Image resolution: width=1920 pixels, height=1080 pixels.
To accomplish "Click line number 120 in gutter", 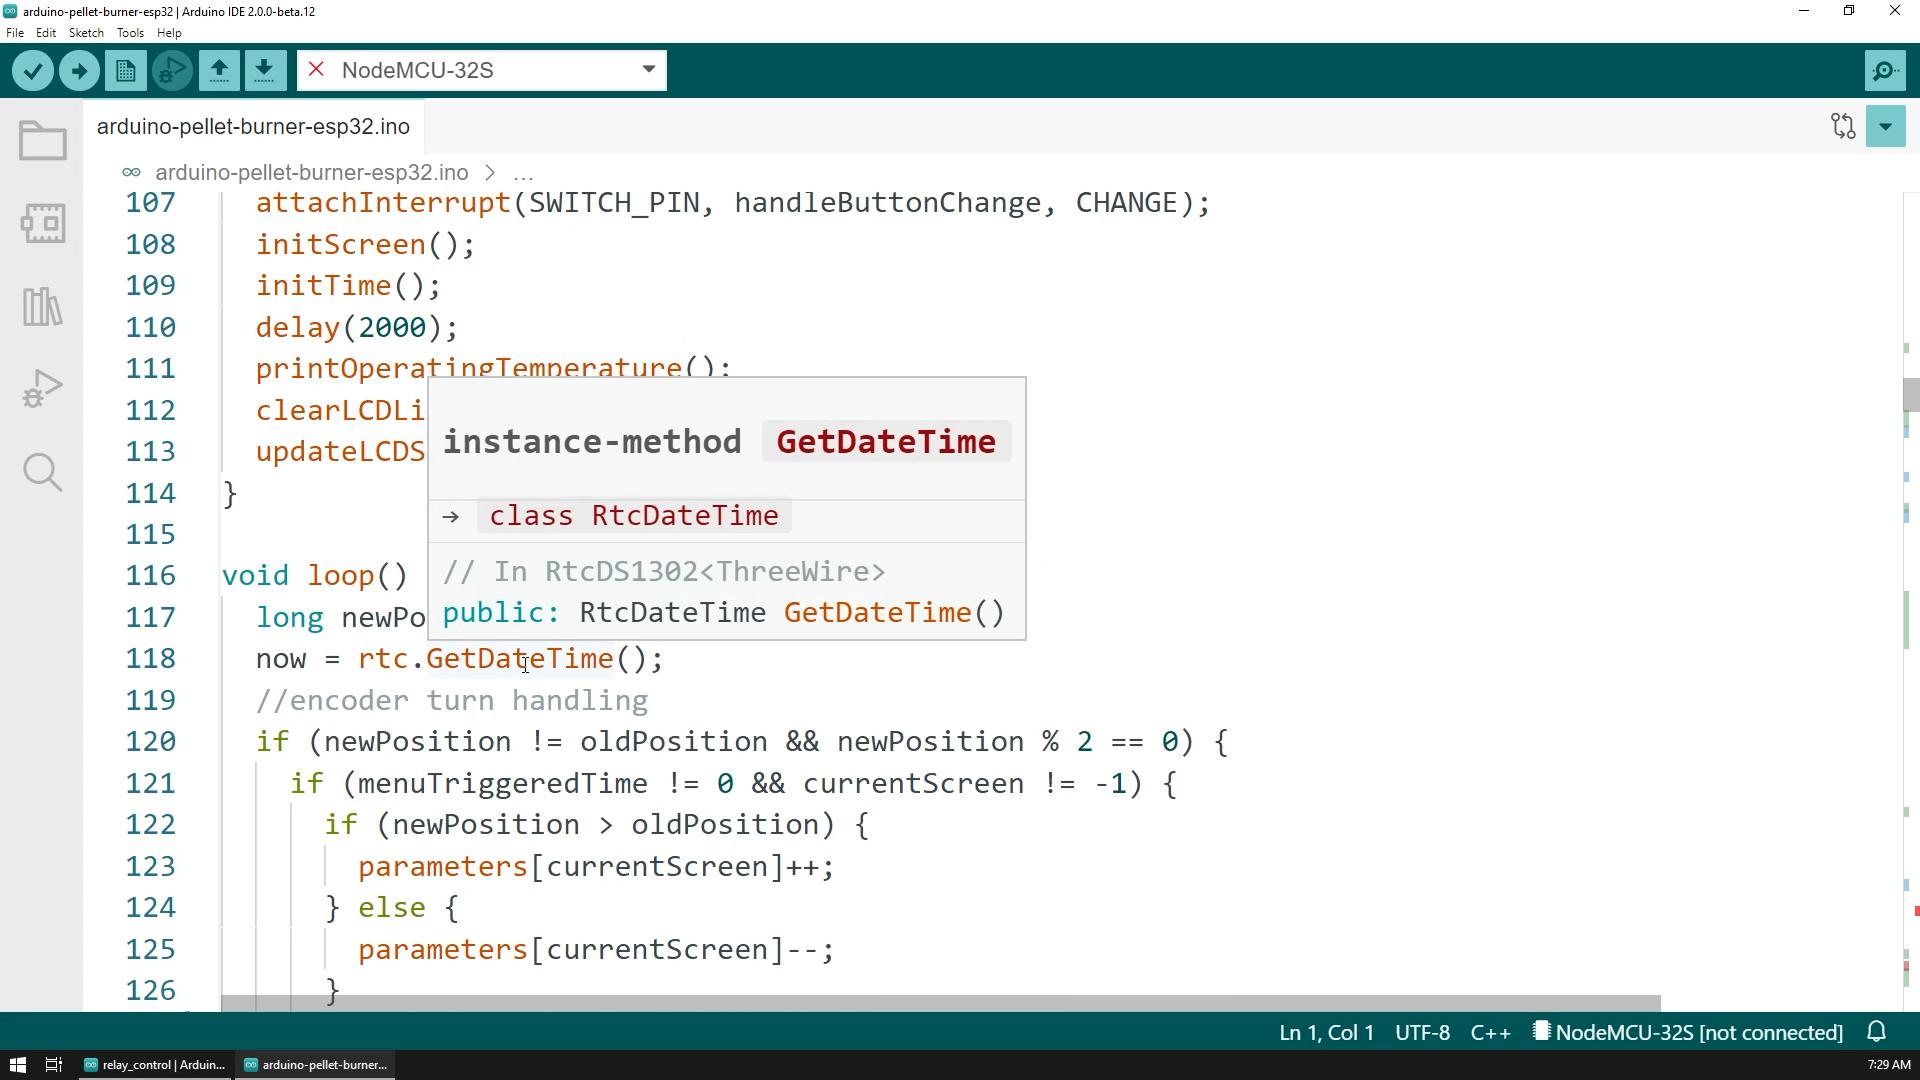I will click(x=150, y=742).
